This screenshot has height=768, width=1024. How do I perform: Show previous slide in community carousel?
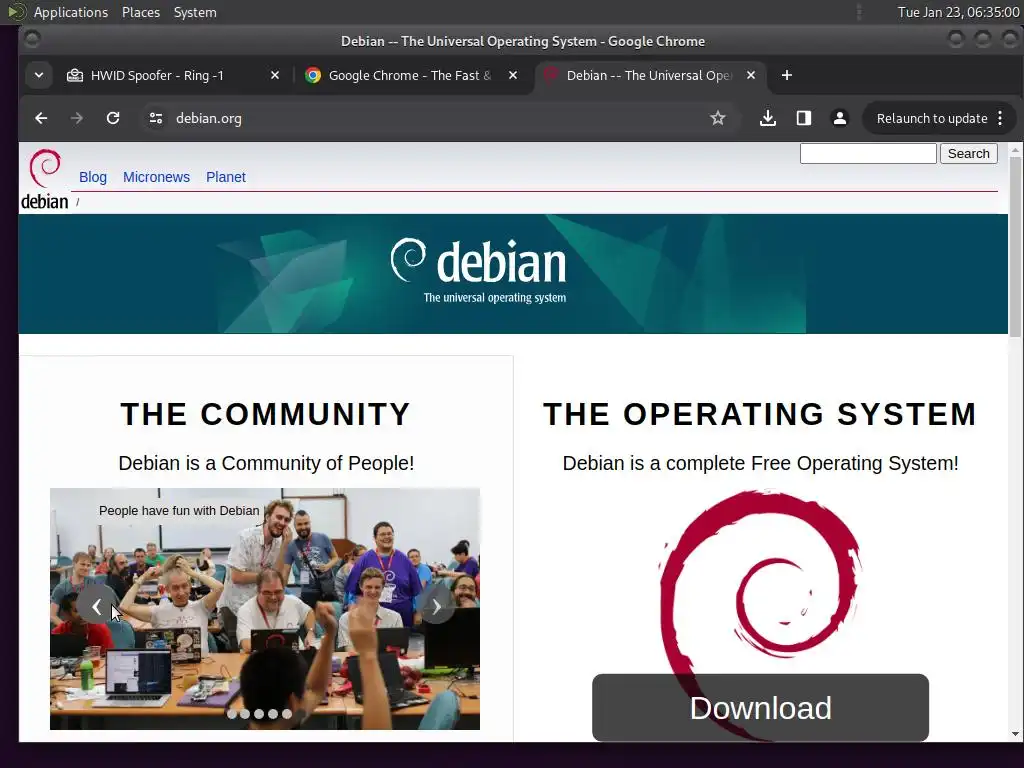97,606
